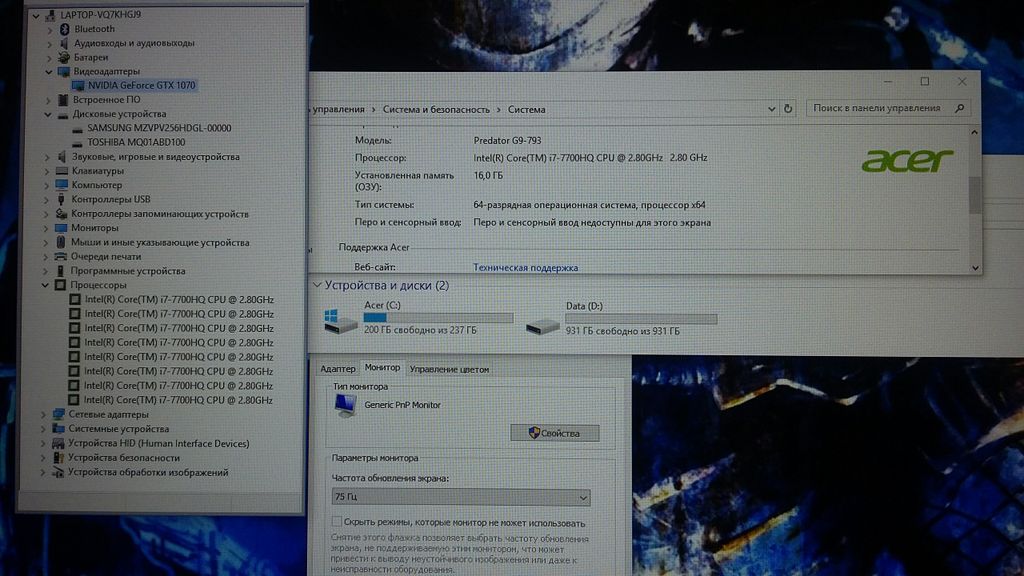Expand the Bluetooth tree node
Screen dimensions: 1024x576
[50, 29]
